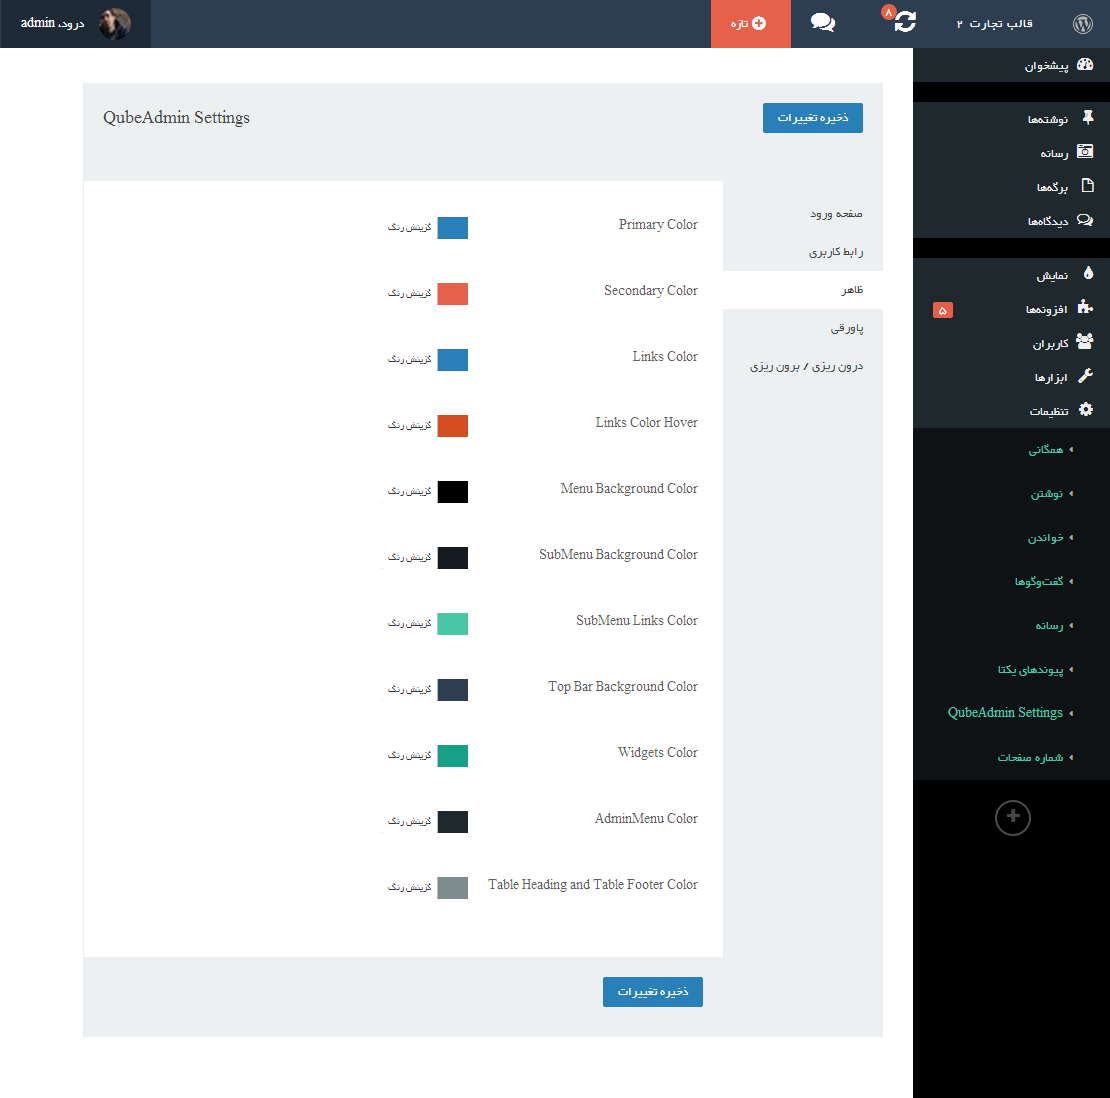Pick the SubMenu Background Color swatch
This screenshot has height=1098, width=1110.
point(452,558)
